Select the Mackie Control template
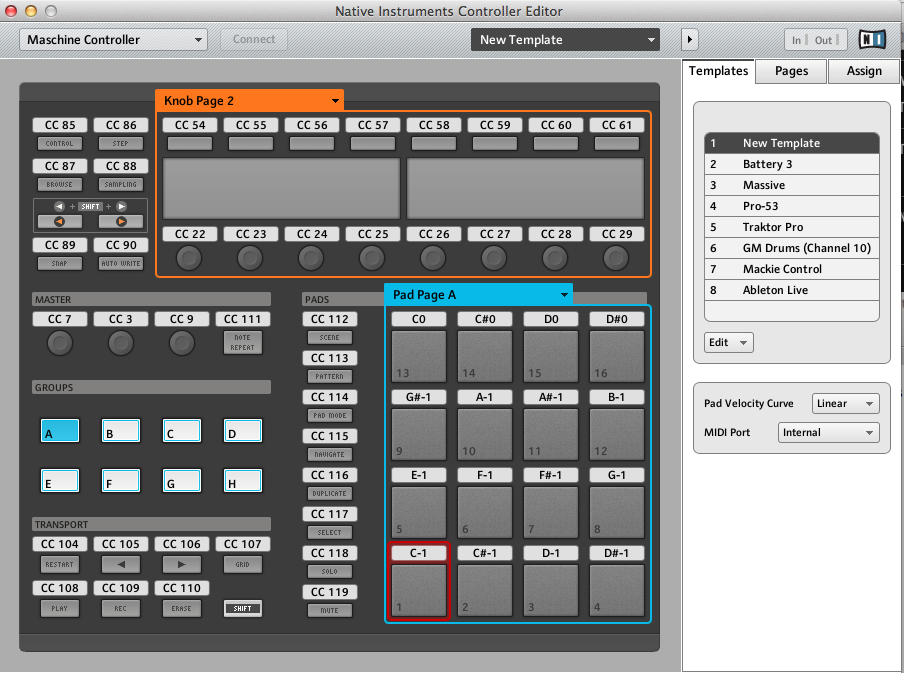 click(792, 269)
